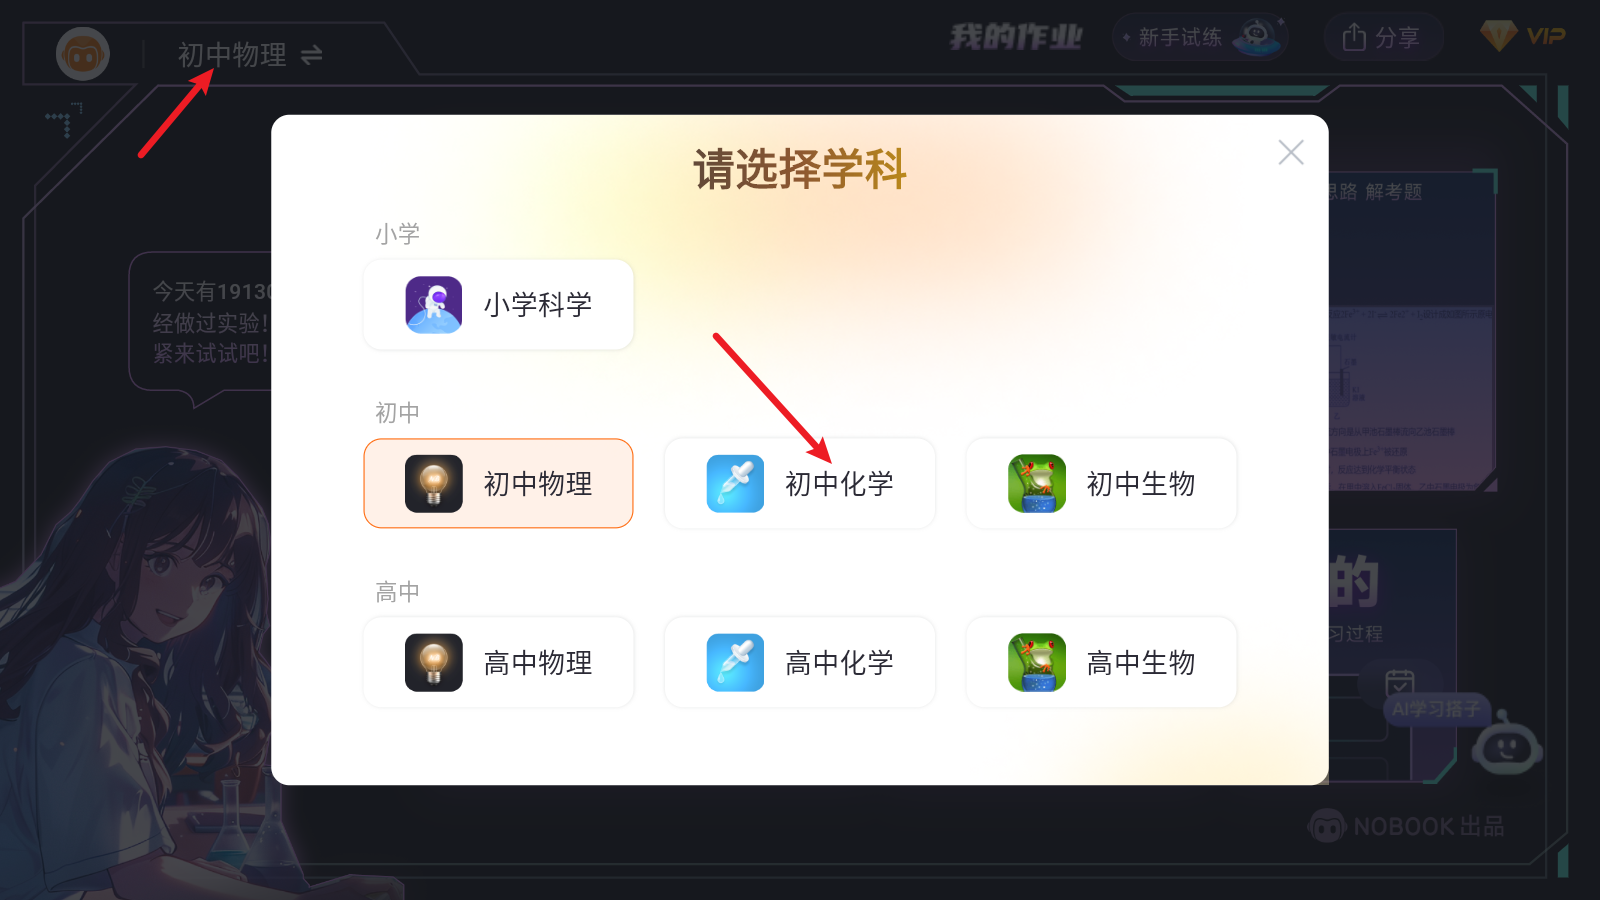1600x900 pixels.
Task: Click the 初中生物 frog icon
Action: point(1037,484)
